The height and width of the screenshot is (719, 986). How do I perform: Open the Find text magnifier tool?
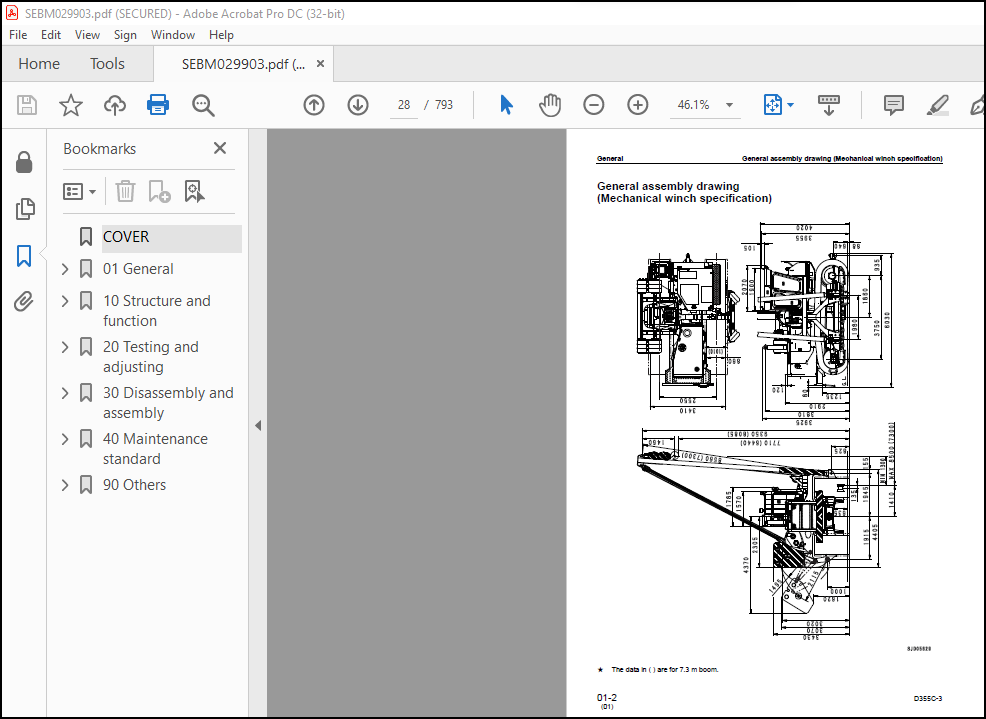203,105
